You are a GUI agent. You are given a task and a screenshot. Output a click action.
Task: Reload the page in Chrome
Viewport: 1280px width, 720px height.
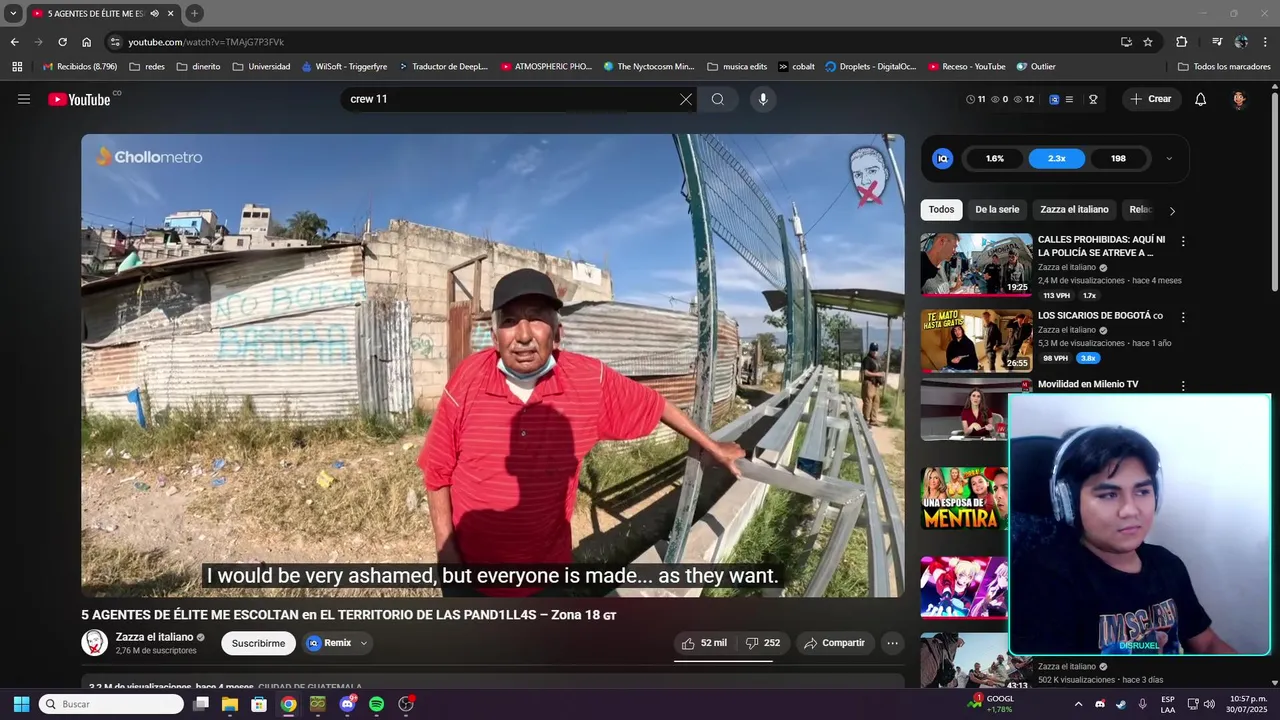tap(62, 42)
